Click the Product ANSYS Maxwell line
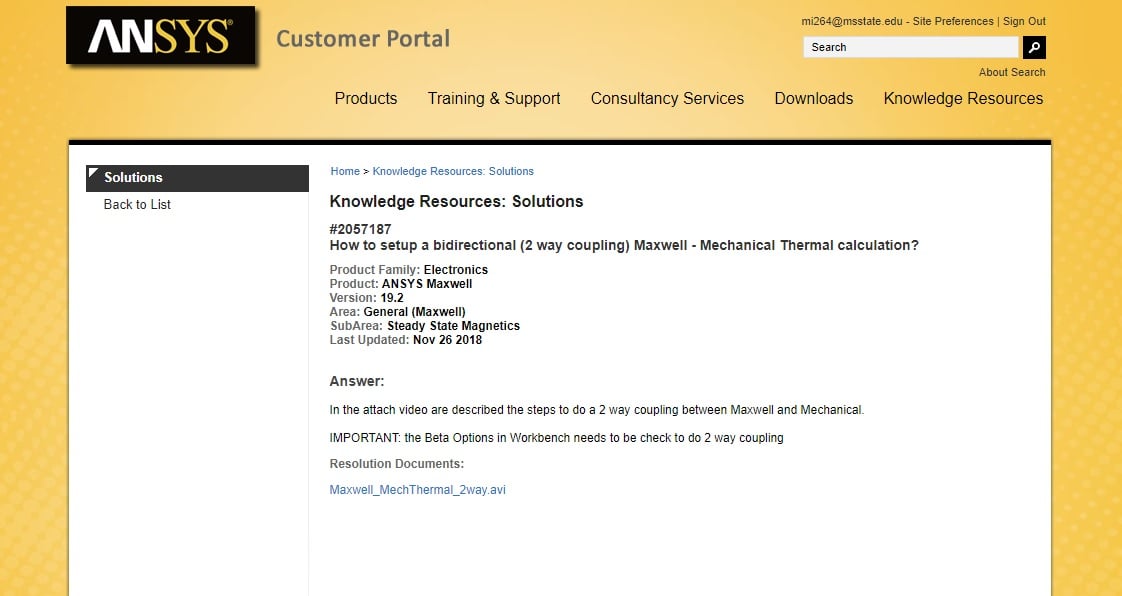Screen dimensions: 1122x596 pos(401,284)
